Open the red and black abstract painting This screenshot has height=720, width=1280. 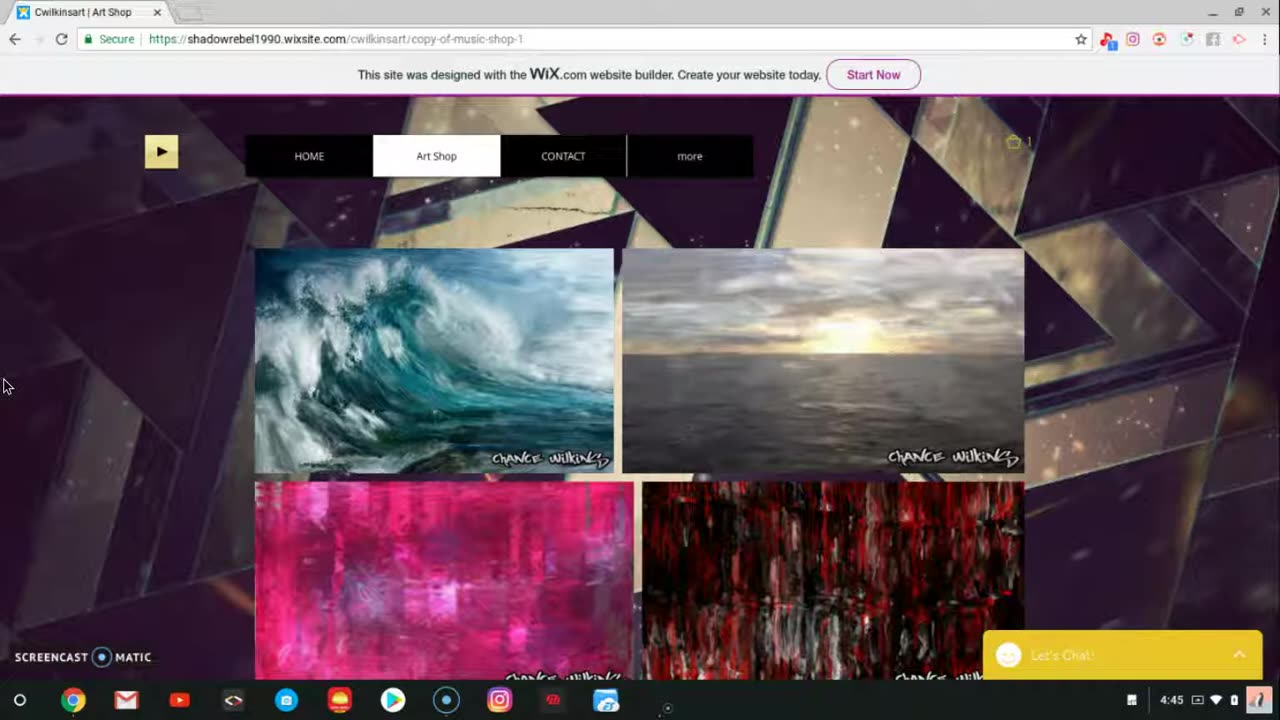click(833, 580)
